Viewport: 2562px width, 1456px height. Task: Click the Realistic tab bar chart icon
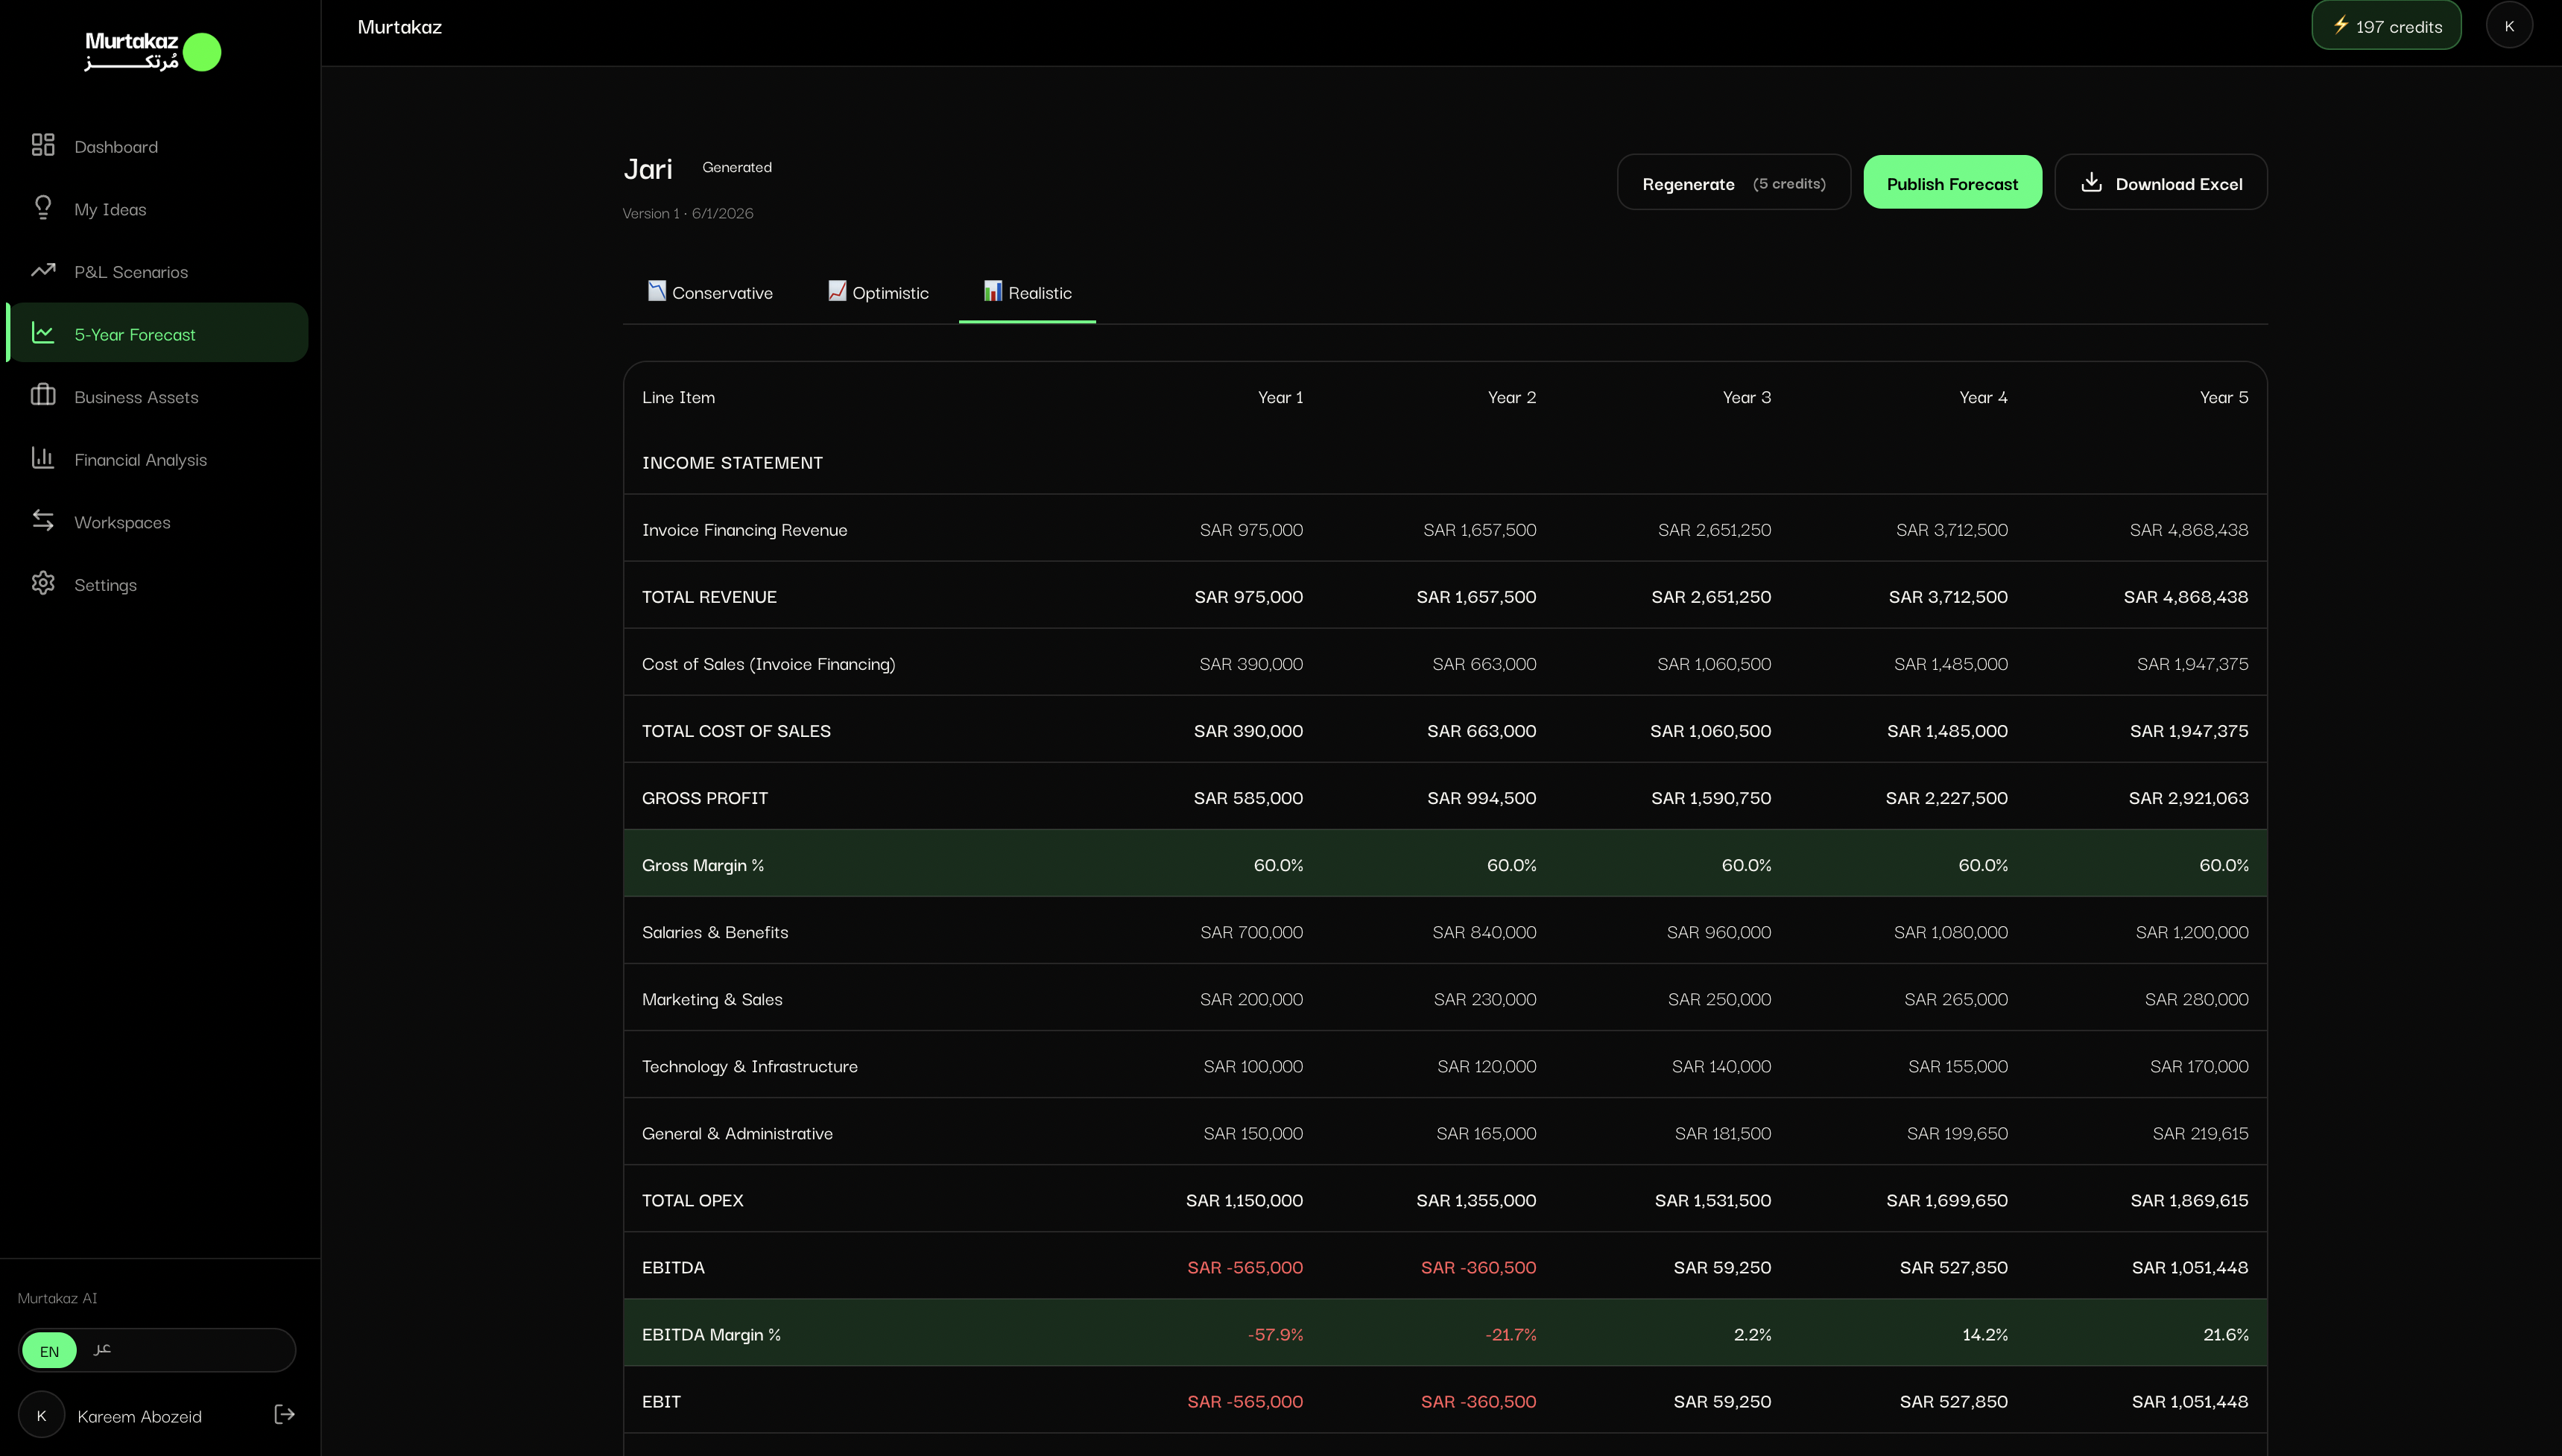pos(993,291)
